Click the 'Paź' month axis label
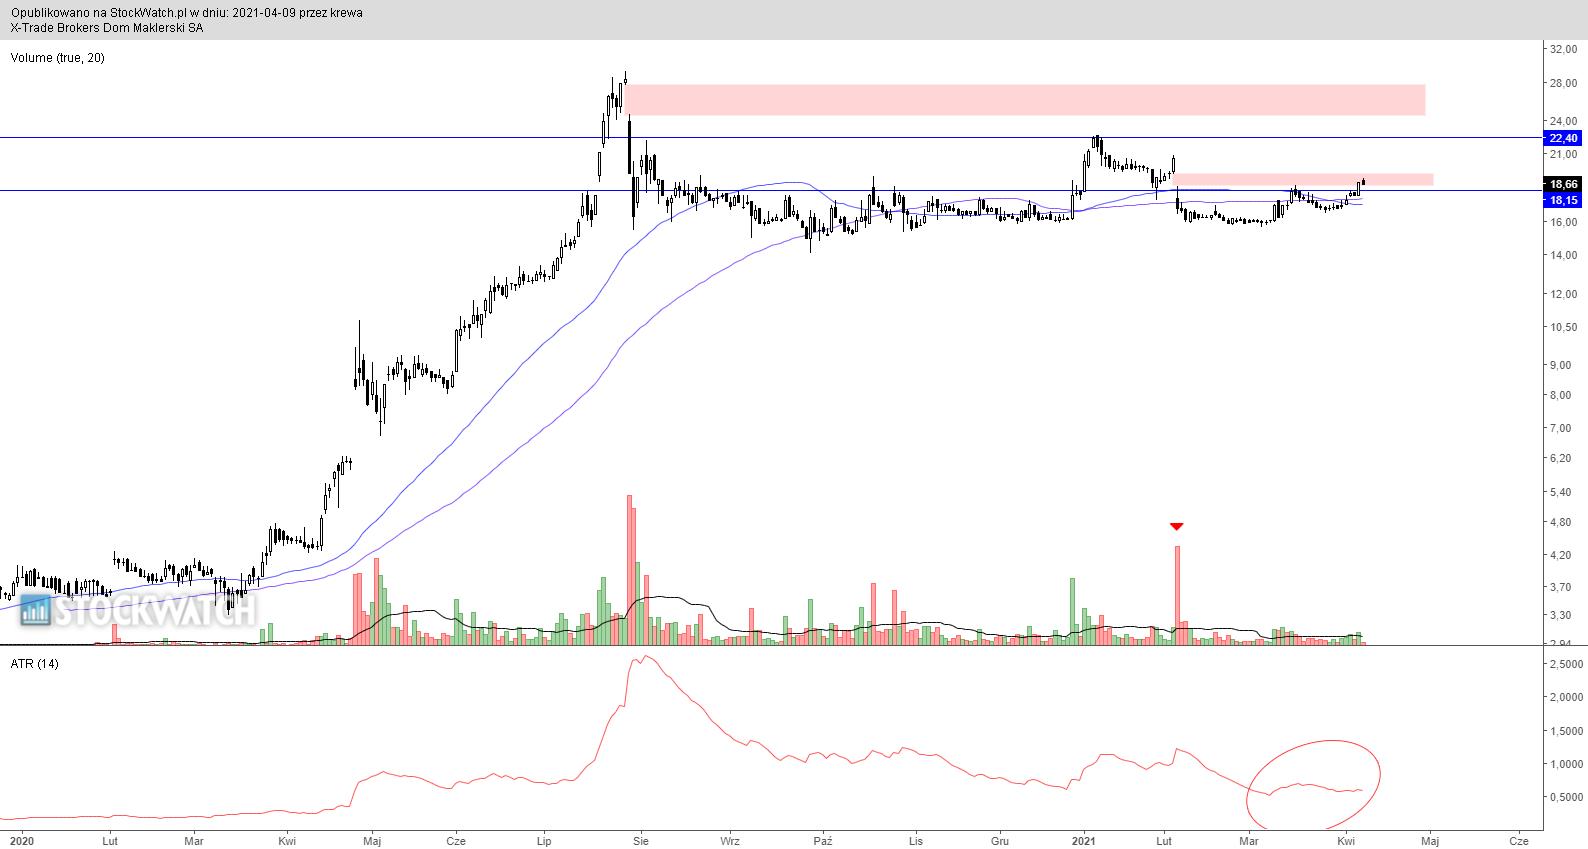Viewport: 1588px width, 849px height. (x=824, y=842)
